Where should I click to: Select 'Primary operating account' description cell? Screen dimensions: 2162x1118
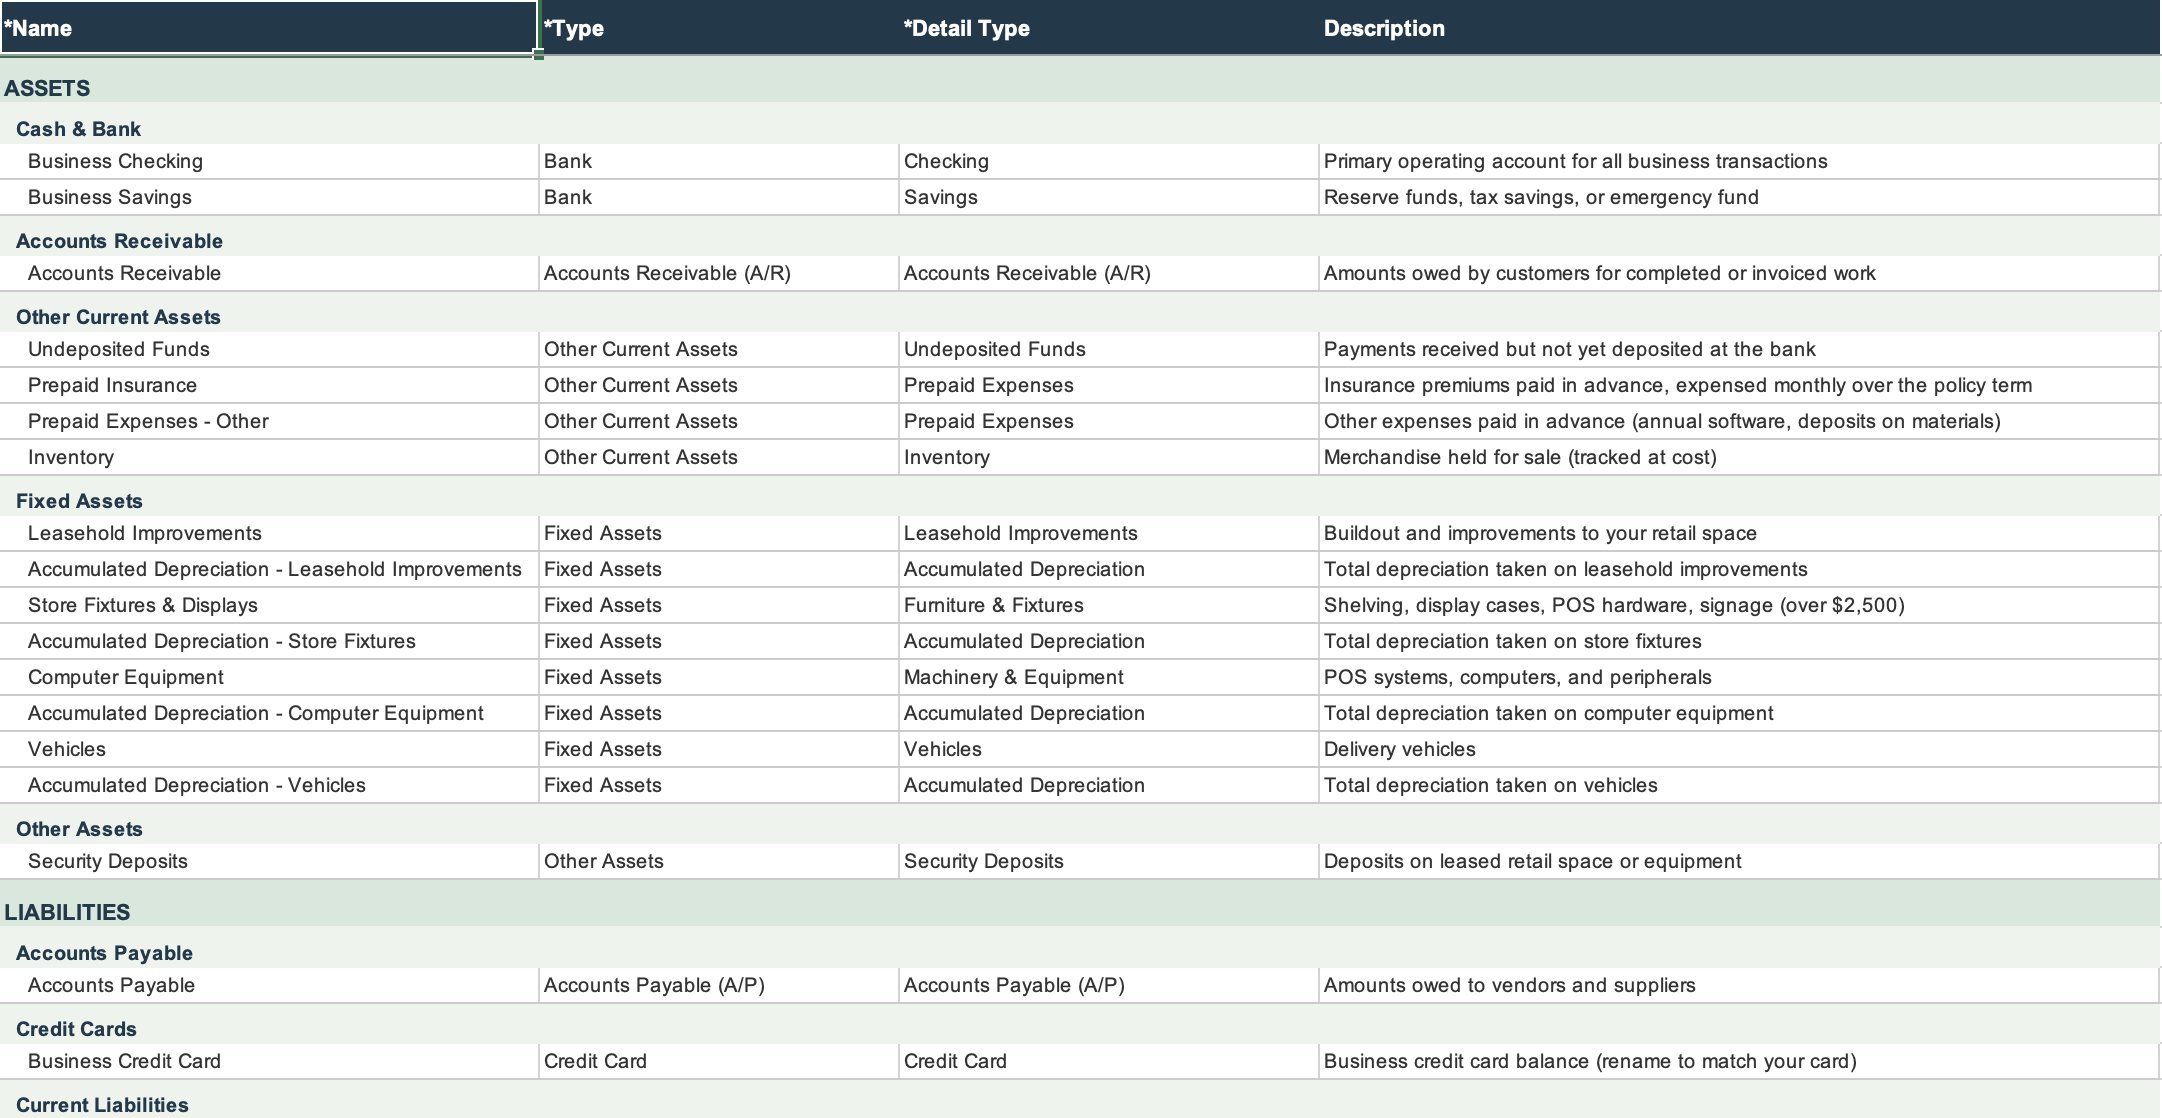tap(1740, 162)
